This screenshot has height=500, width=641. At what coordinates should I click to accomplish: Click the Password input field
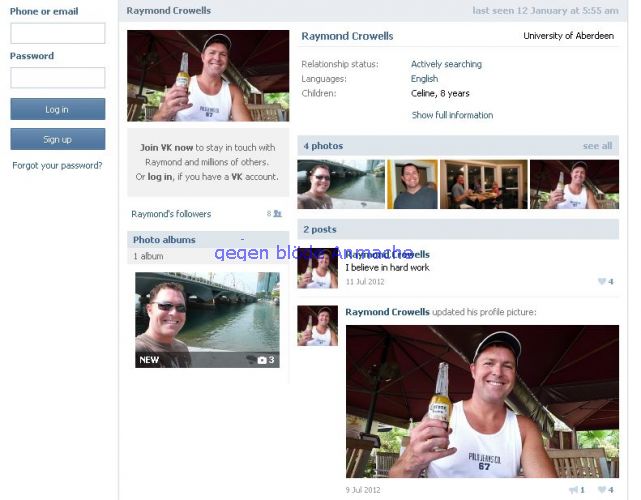(57, 77)
